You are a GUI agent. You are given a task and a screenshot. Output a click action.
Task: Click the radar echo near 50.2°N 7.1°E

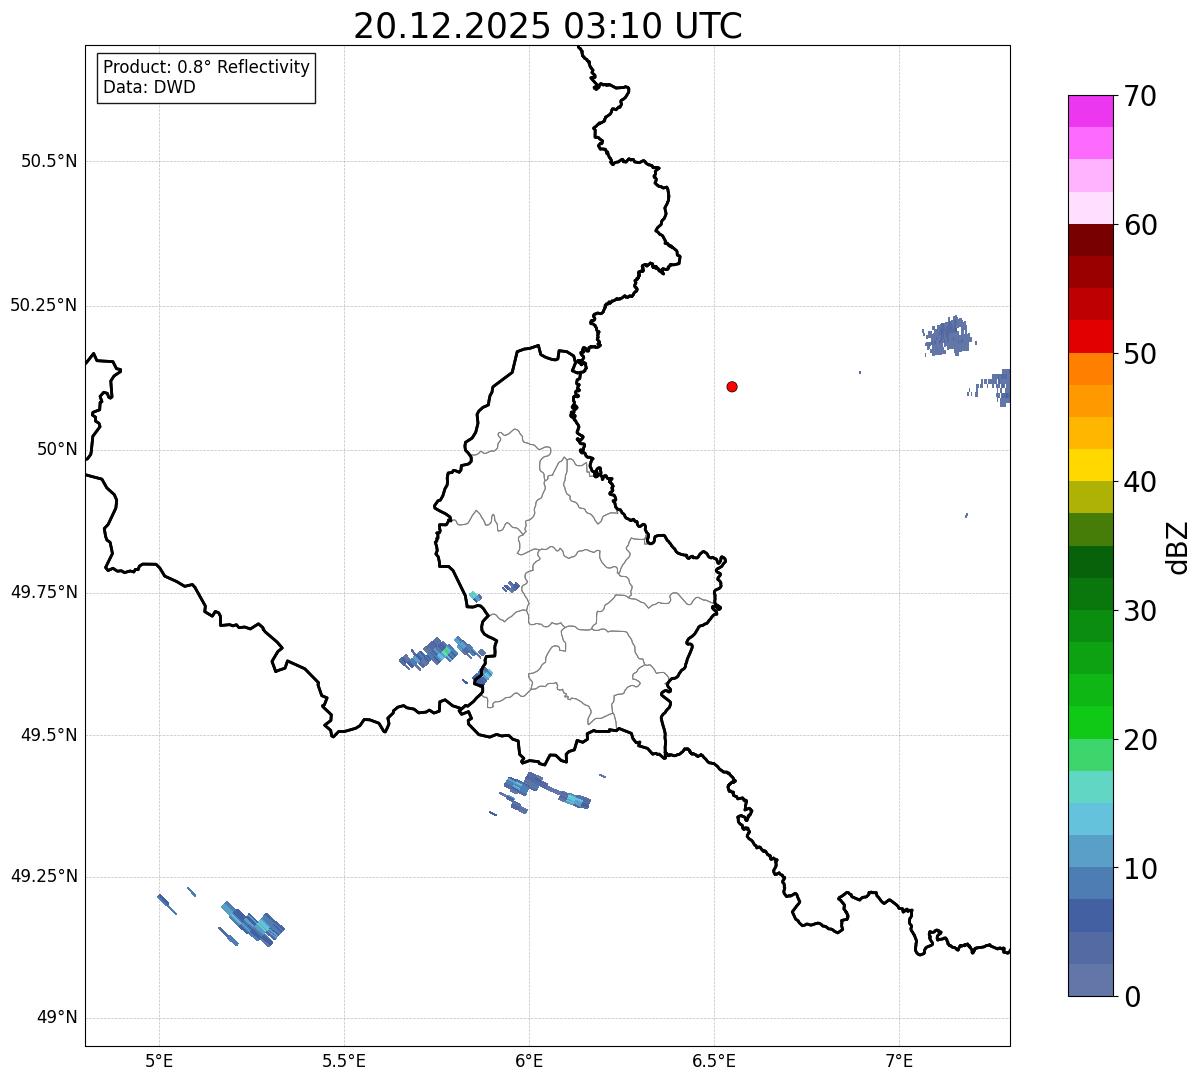click(x=947, y=336)
